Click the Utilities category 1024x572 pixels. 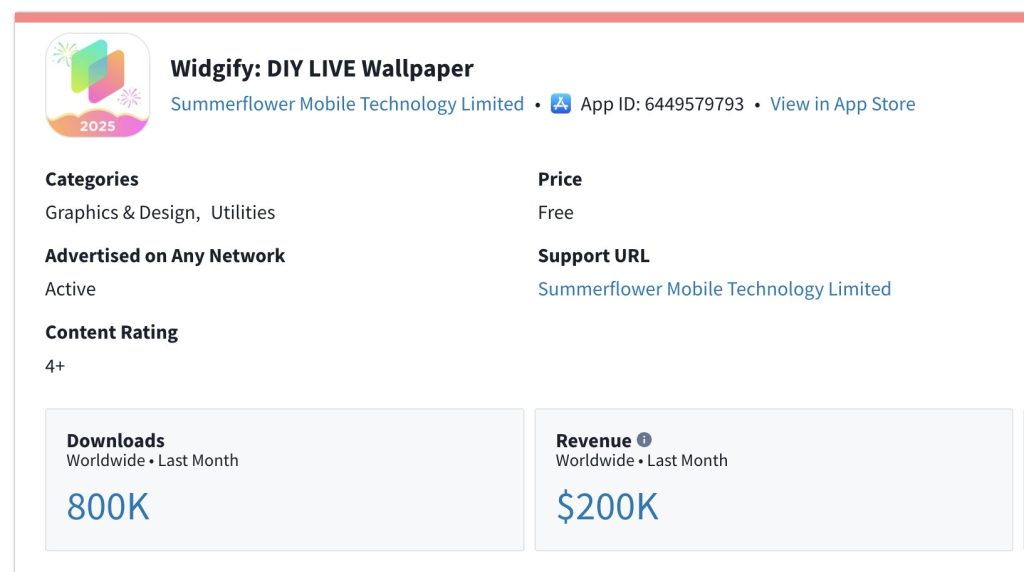243,212
